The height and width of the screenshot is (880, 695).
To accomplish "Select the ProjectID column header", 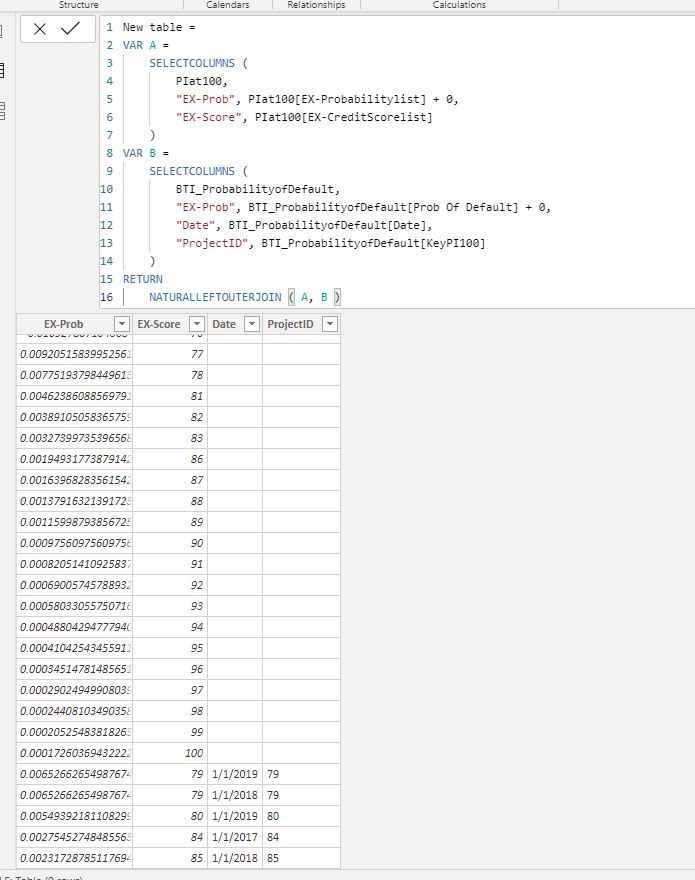I will pos(290,324).
